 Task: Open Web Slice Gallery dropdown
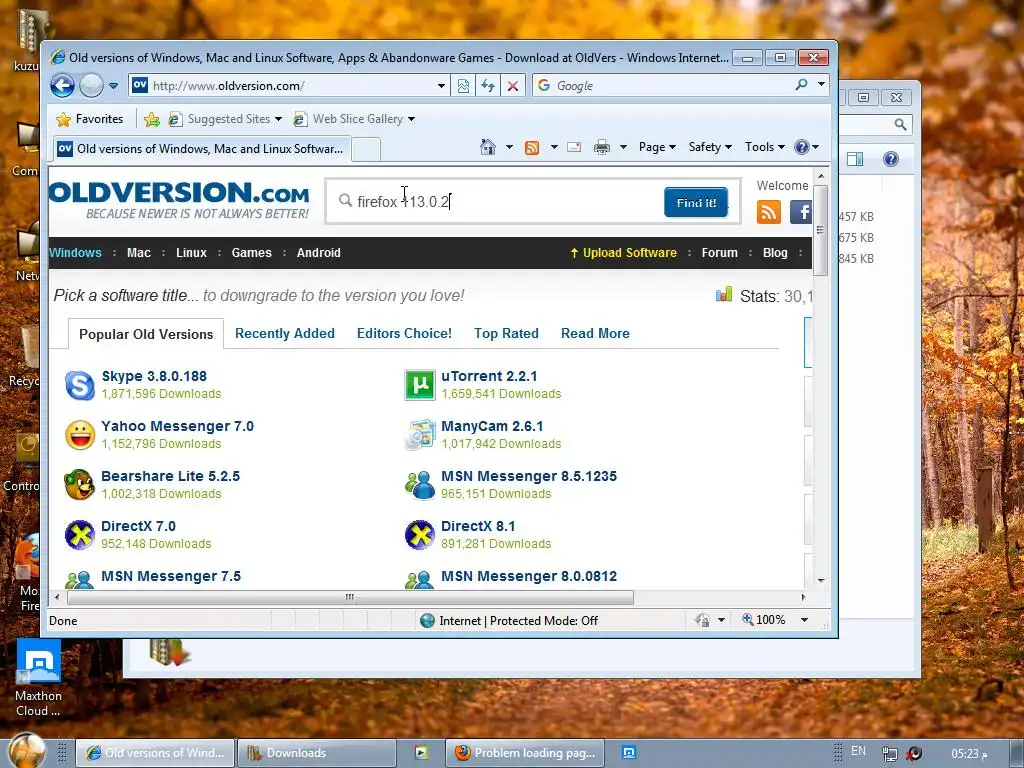pos(354,119)
